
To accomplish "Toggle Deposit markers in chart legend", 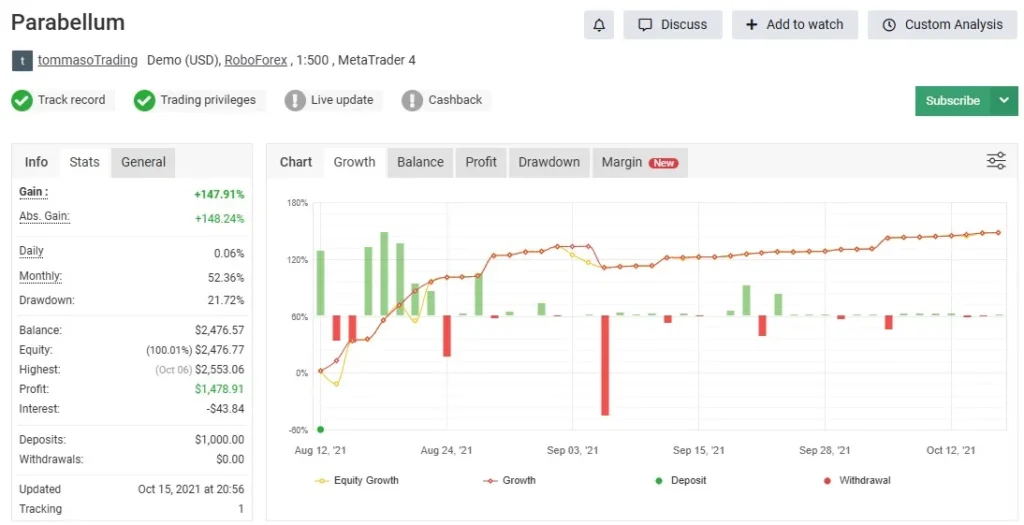I will point(679,481).
